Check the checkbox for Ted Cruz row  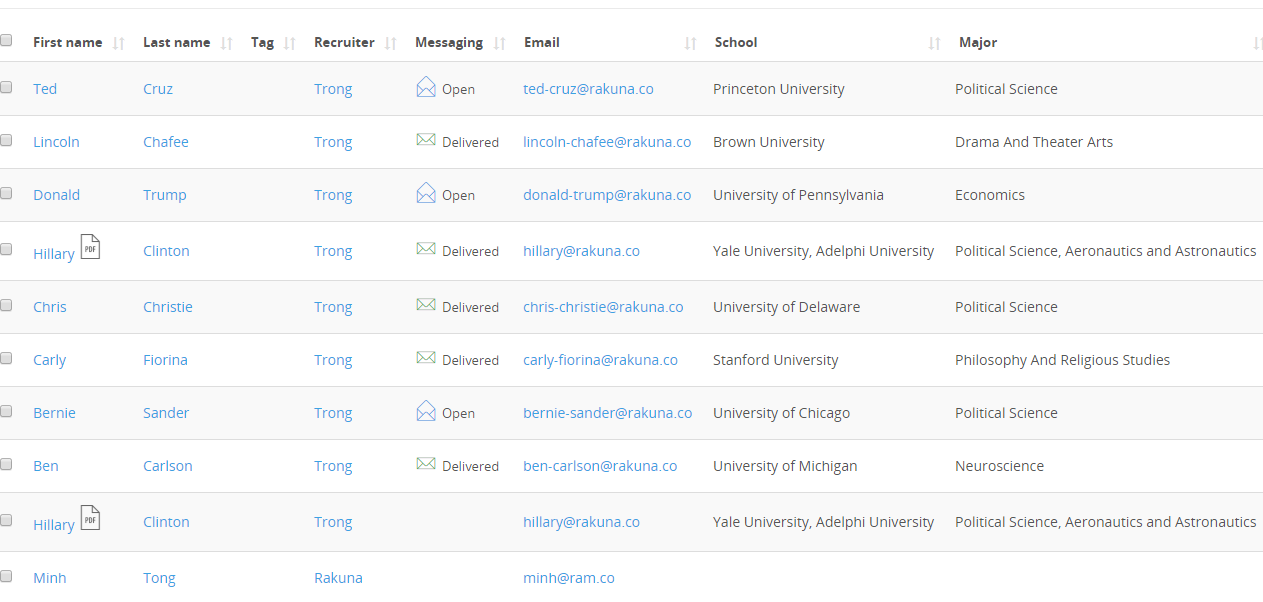(x=6, y=87)
